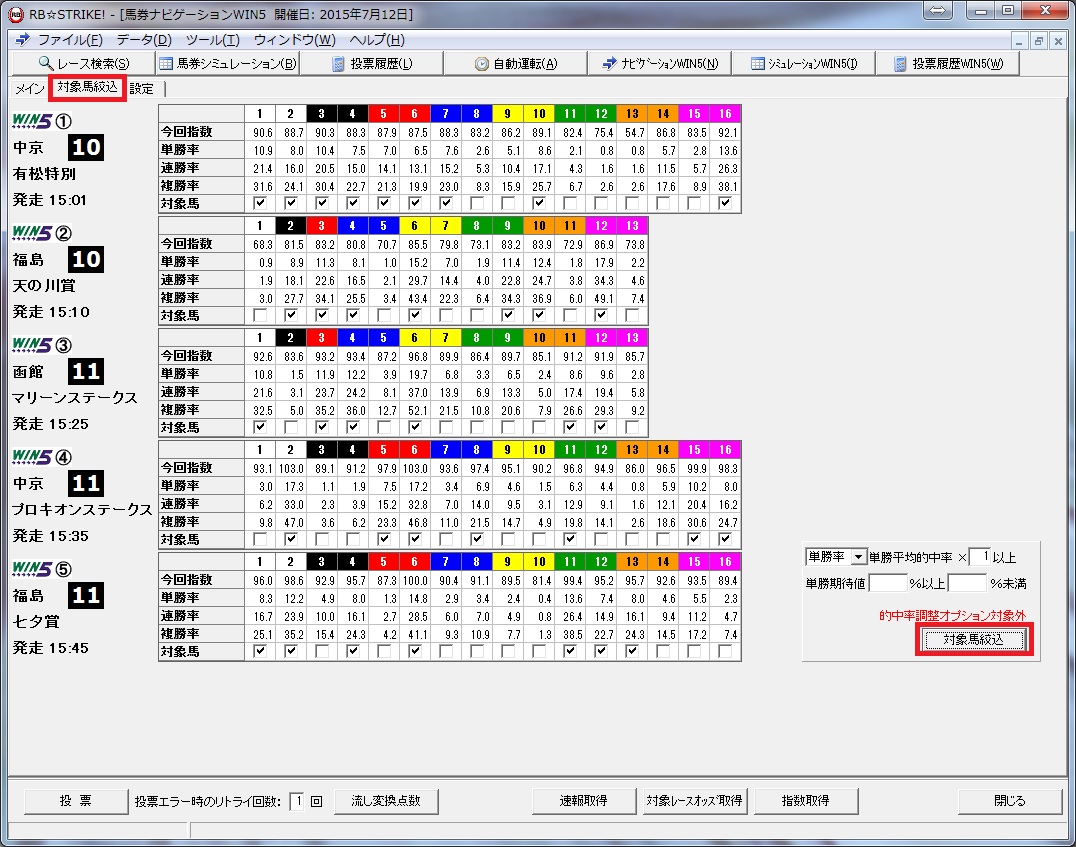Image resolution: width=1076 pixels, height=847 pixels.
Task: Open 投票履歴(L) toolbar button
Action: 372,63
